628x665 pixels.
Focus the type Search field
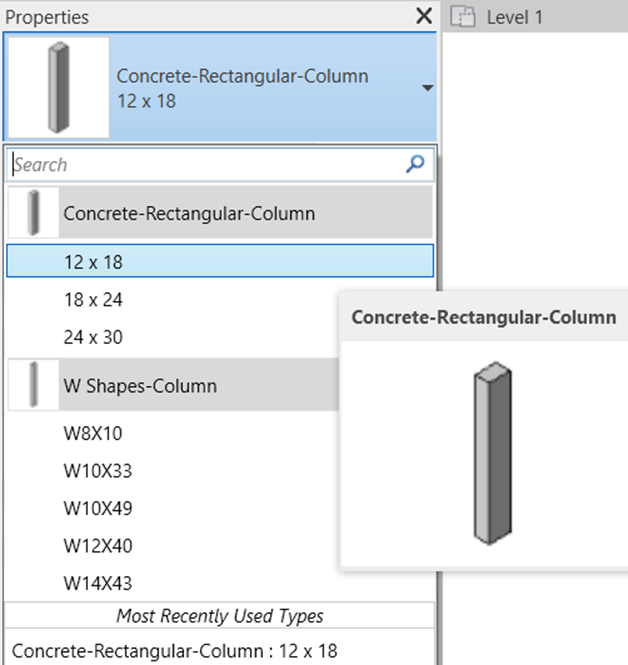tap(220, 165)
